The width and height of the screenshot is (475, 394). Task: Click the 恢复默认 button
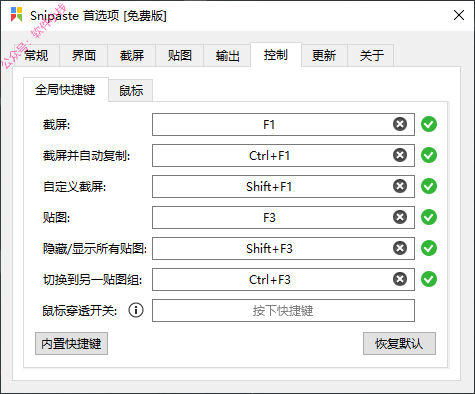point(399,344)
